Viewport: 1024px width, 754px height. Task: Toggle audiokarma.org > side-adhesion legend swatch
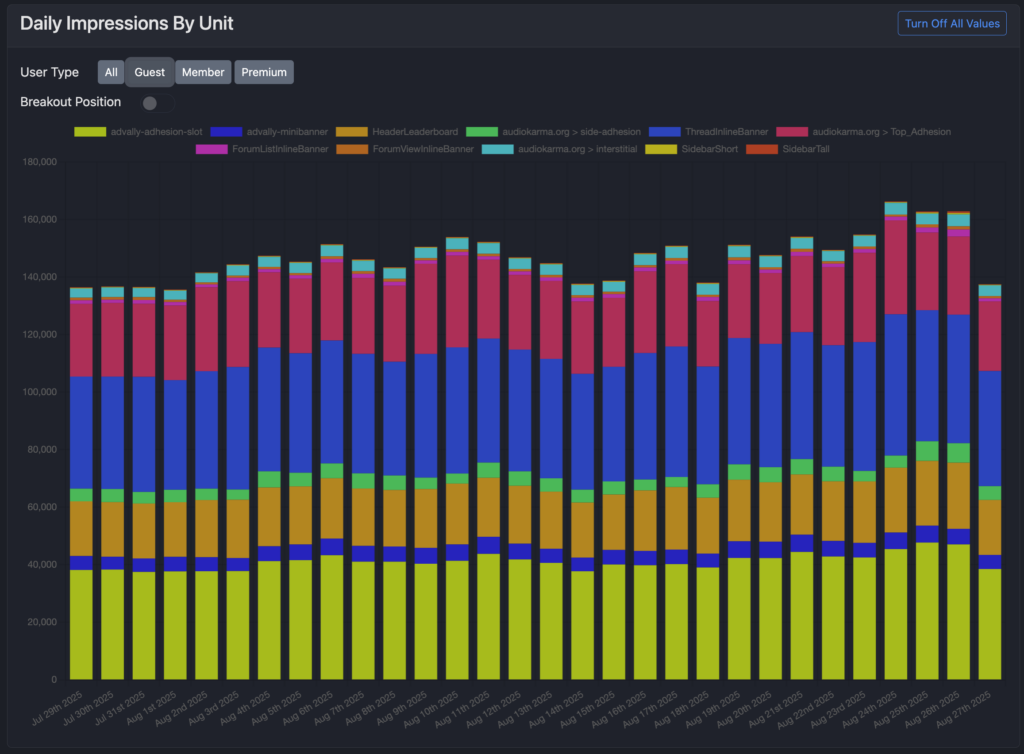[482, 132]
